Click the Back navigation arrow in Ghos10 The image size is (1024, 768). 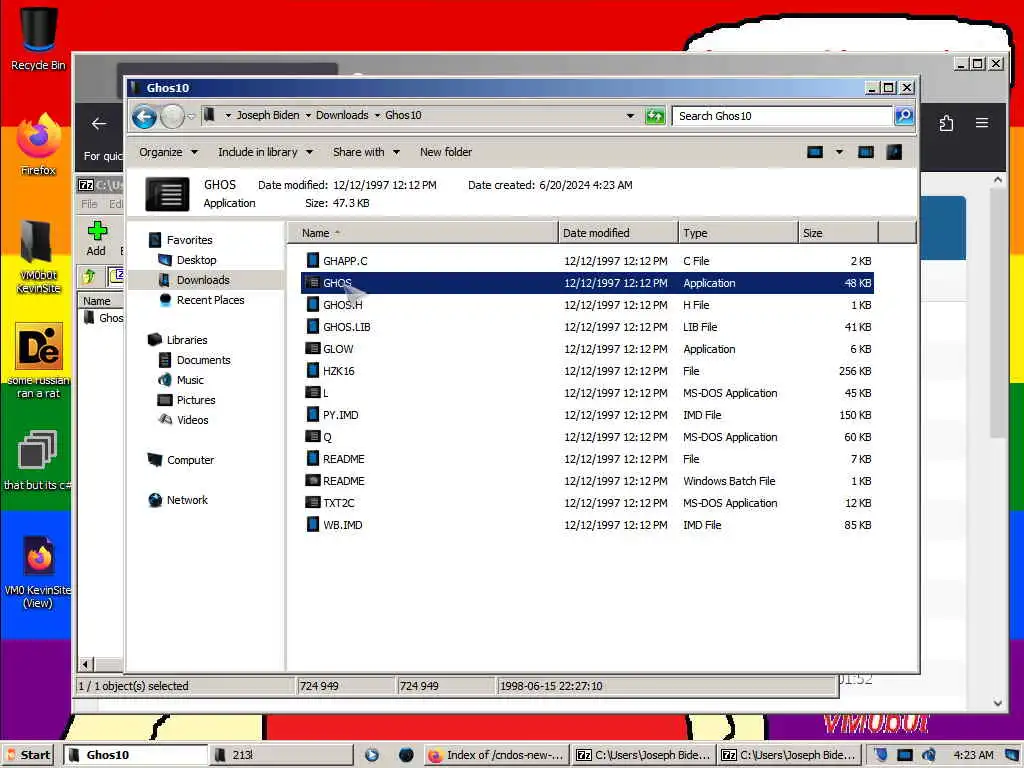tap(144, 117)
